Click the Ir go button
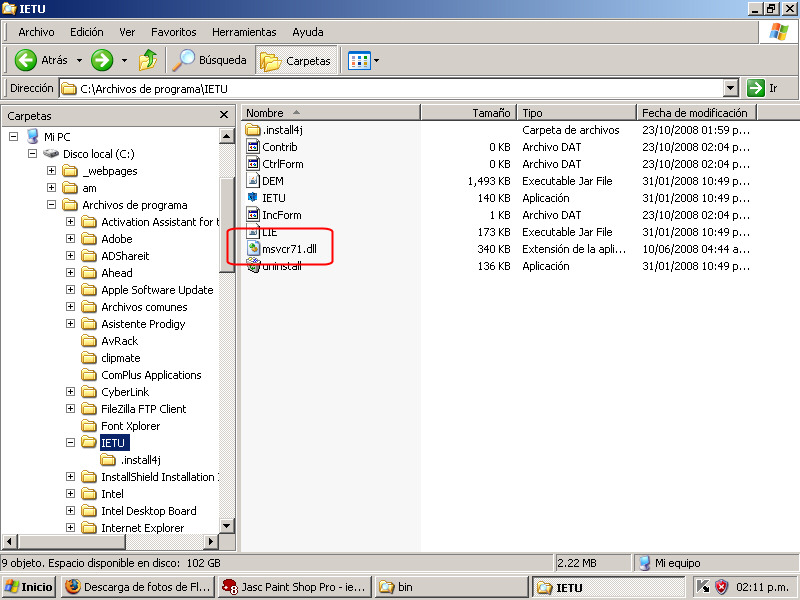 coord(762,88)
